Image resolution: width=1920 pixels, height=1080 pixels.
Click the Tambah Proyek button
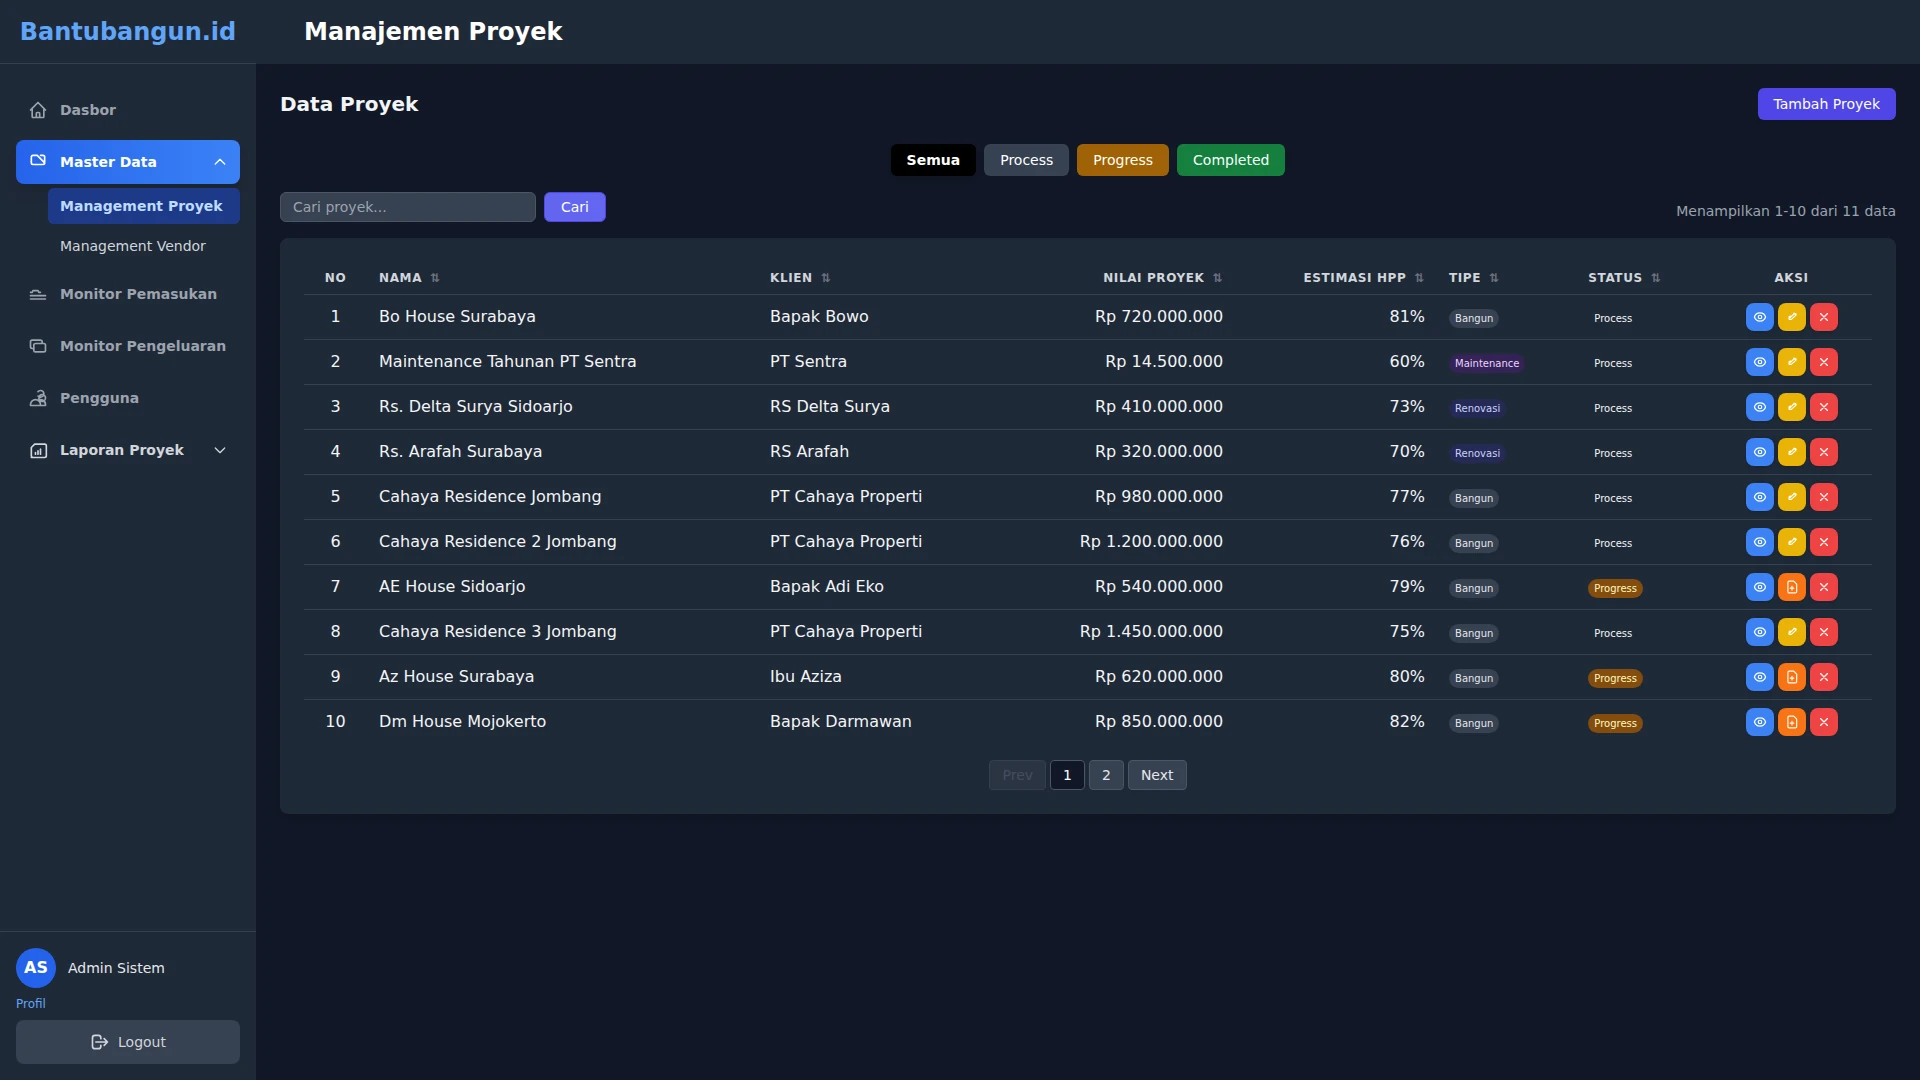coord(1826,104)
